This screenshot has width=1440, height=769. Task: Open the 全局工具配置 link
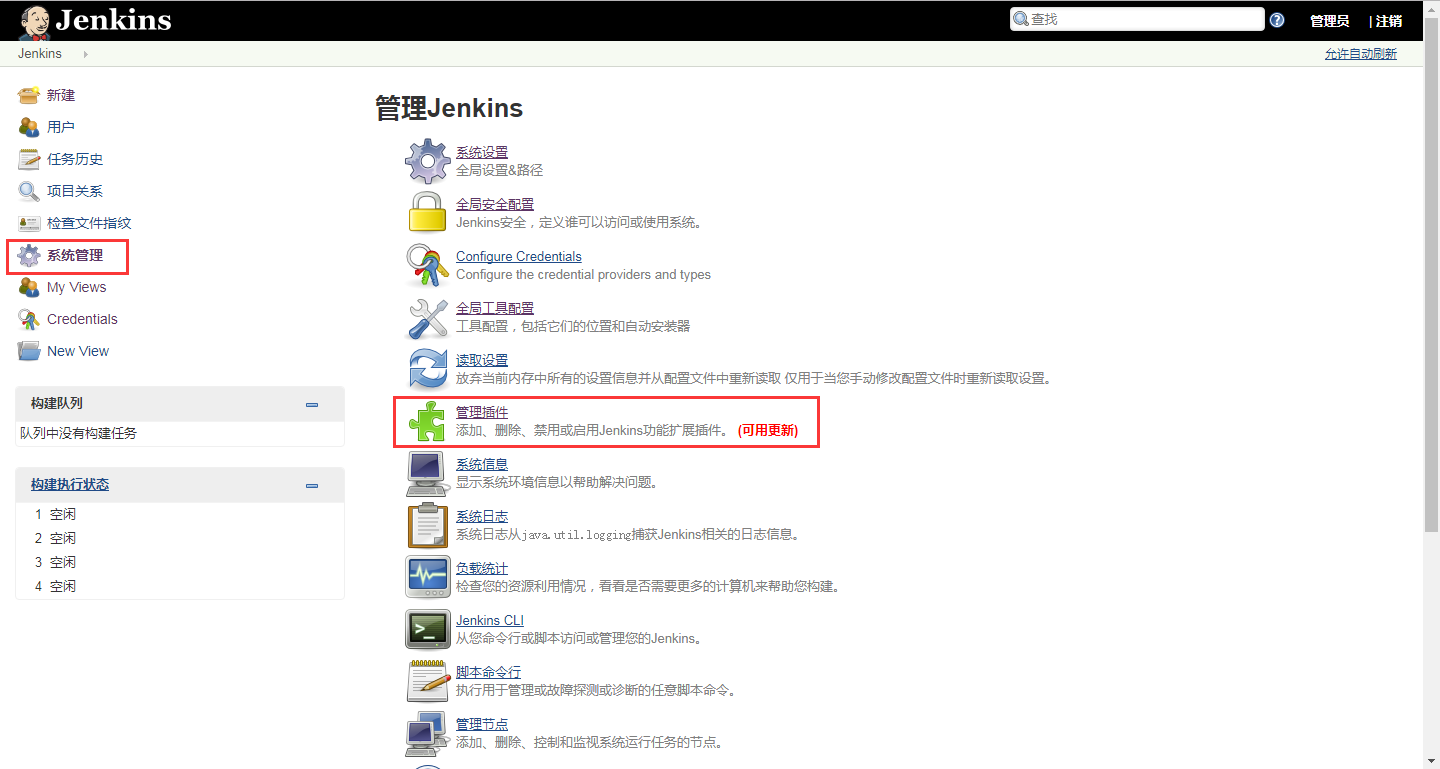[495, 308]
